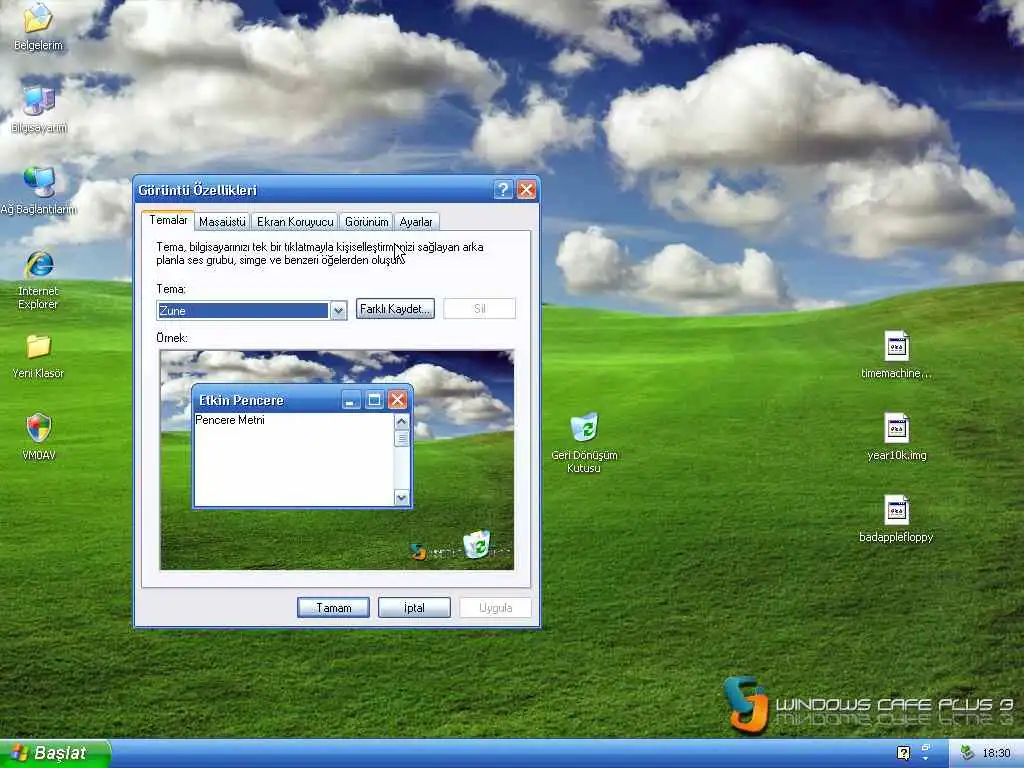1024x768 pixels.
Task: Click the disabled Sil button
Action: tap(479, 309)
